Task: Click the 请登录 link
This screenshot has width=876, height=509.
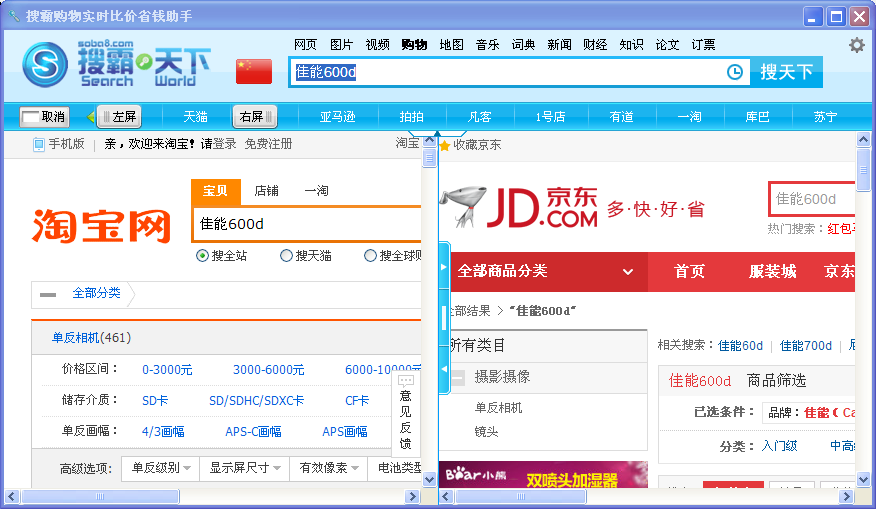Action: pos(218,144)
